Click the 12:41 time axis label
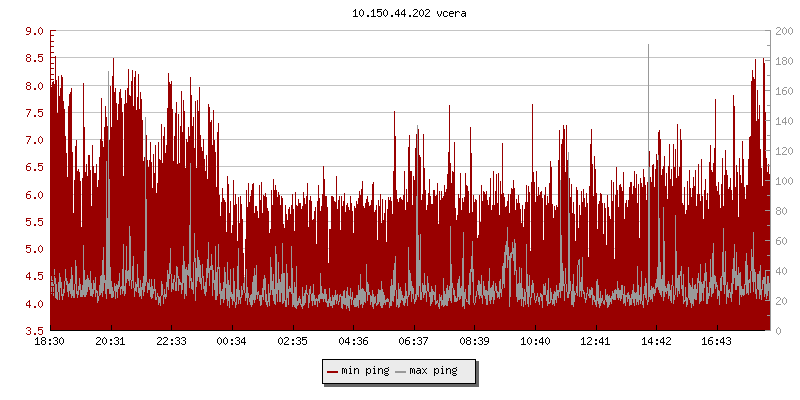 tap(595, 342)
